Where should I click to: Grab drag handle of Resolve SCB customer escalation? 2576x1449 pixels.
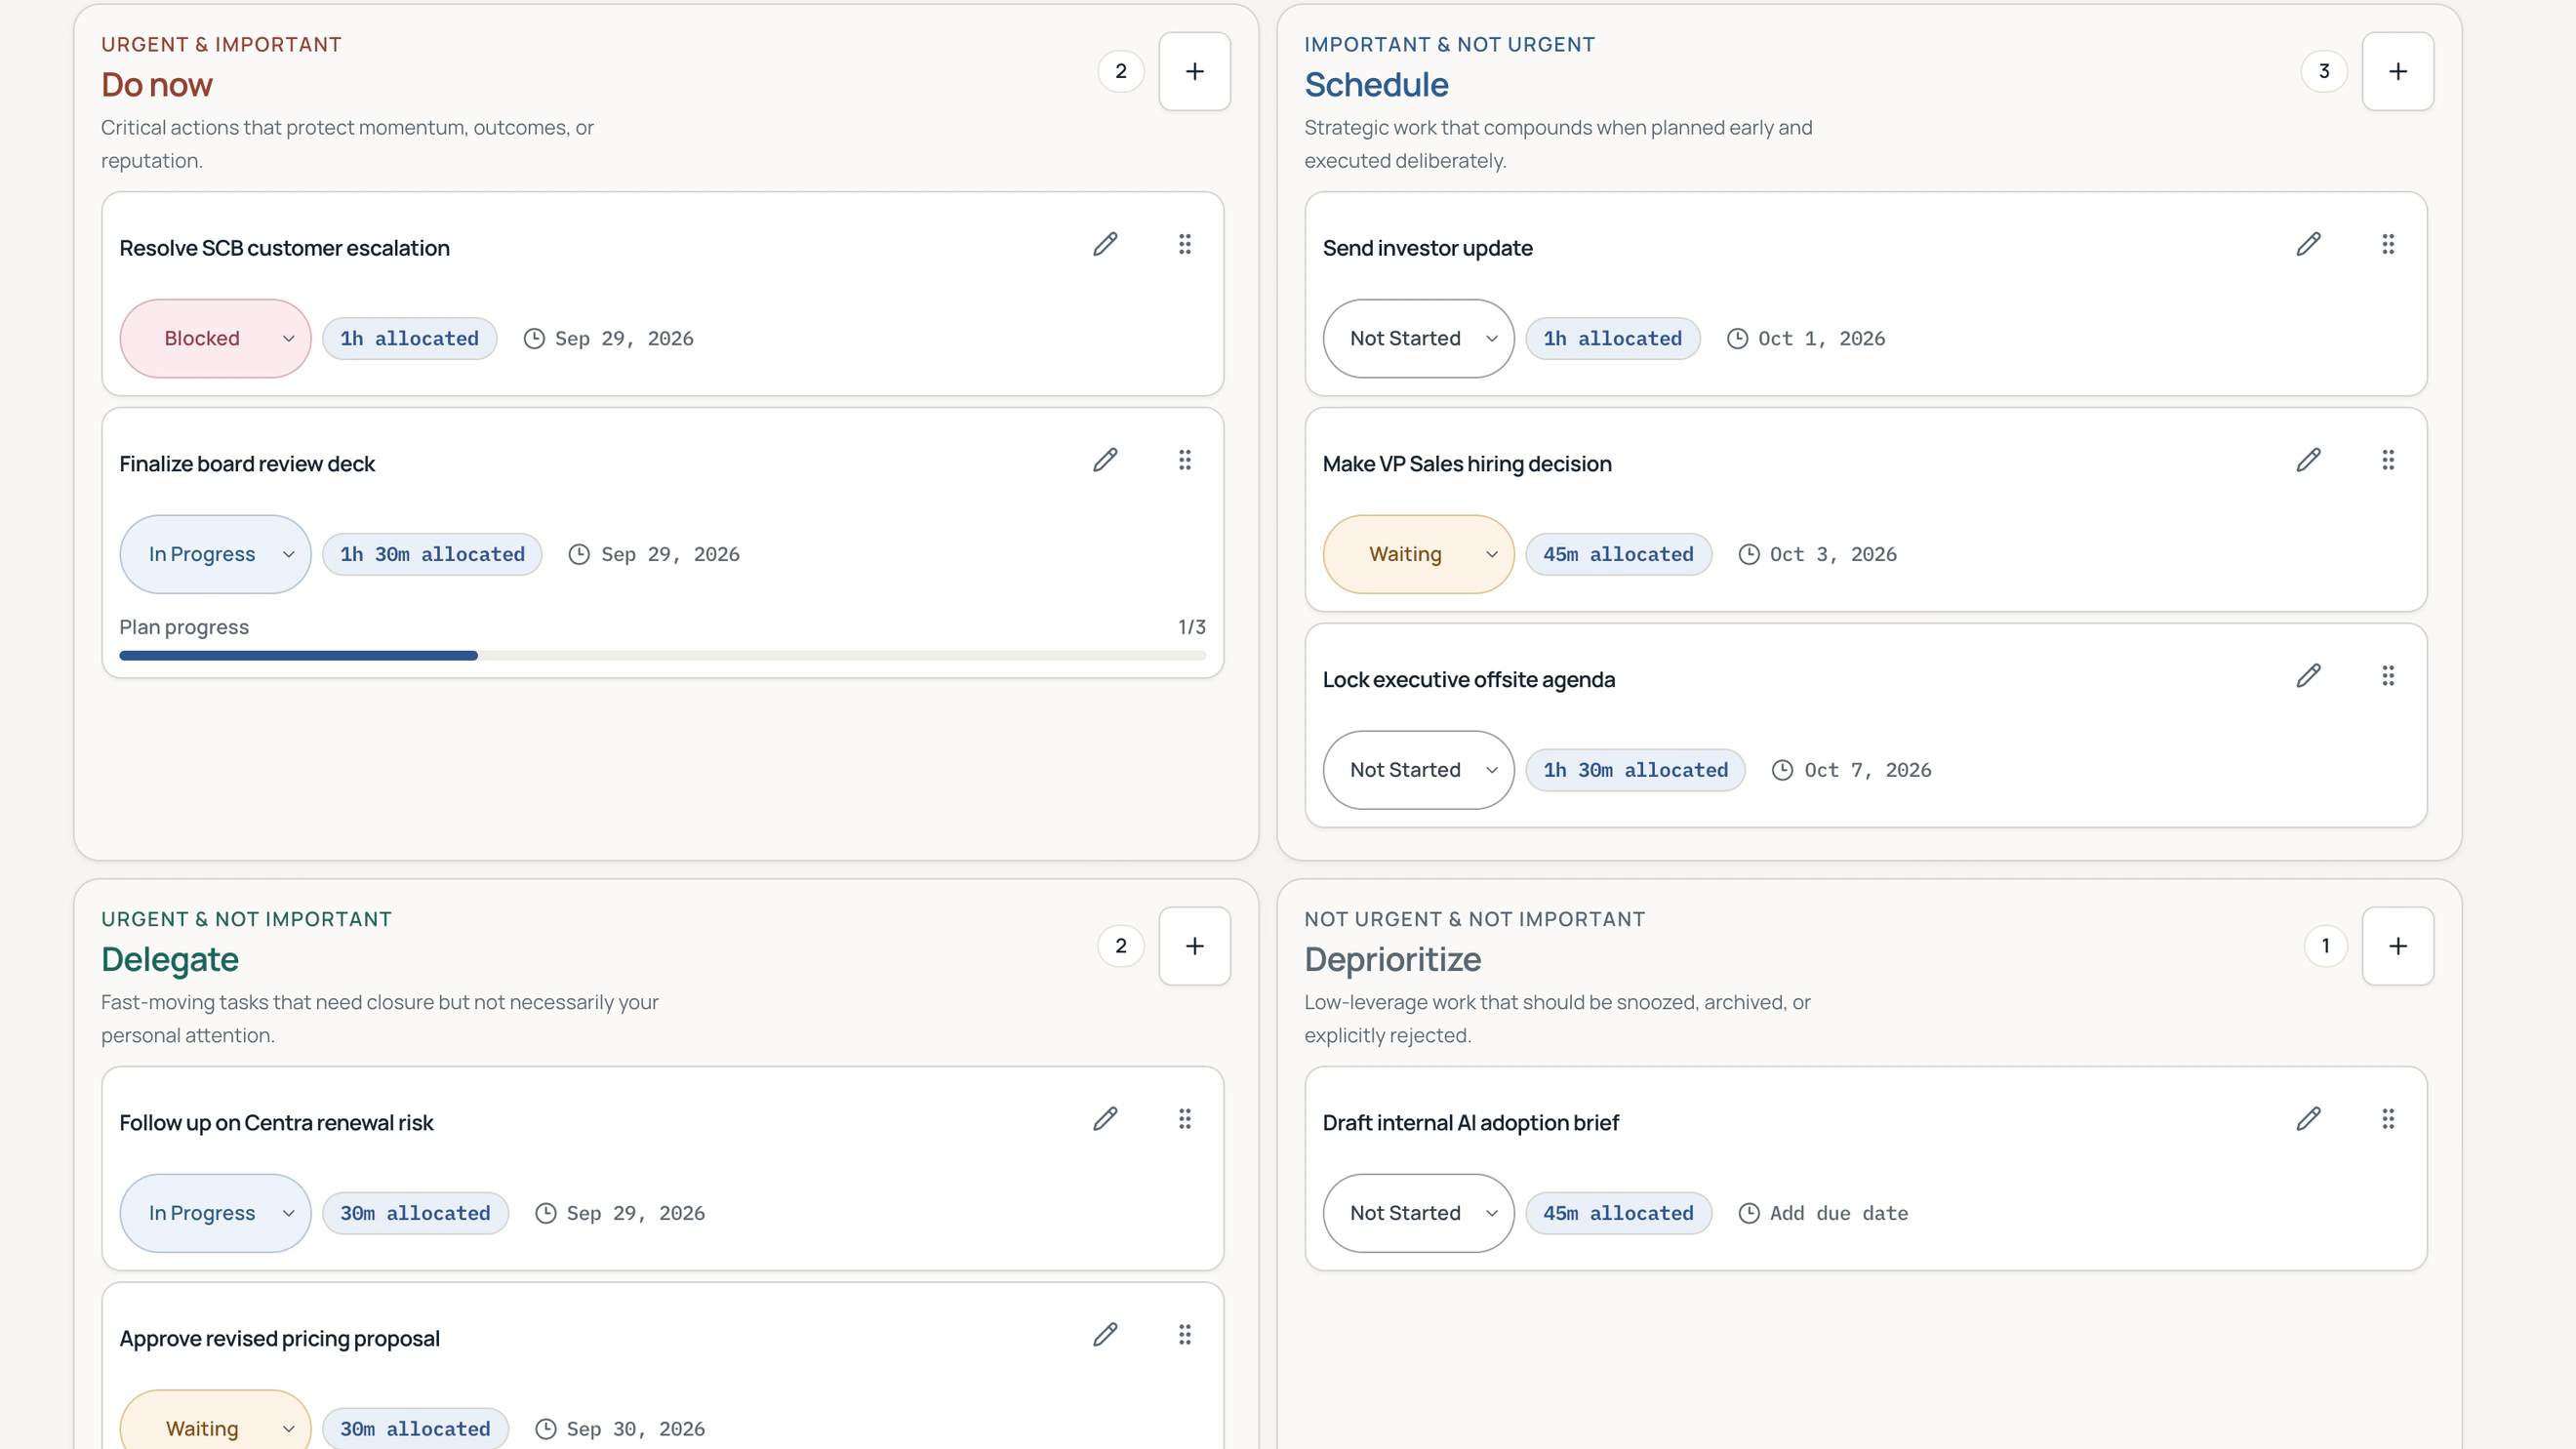point(1185,244)
